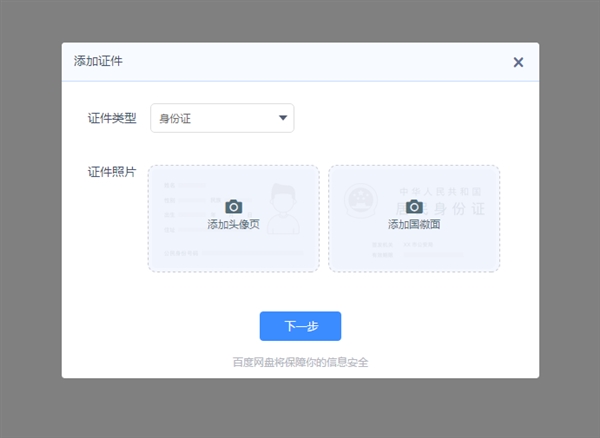This screenshot has height=438, width=600.
Task: Click the 添加国徽面 label
Action: coord(414,225)
